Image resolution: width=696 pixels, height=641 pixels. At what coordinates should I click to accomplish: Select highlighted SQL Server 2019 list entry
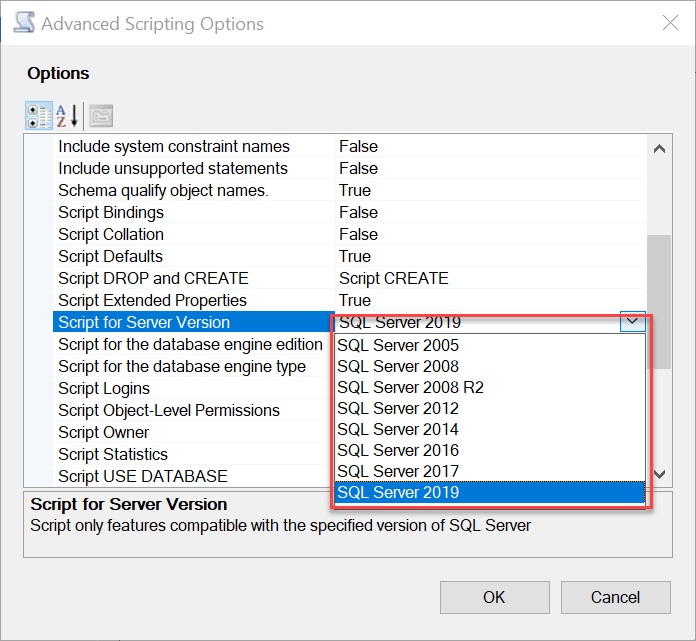pyautogui.click(x=490, y=492)
